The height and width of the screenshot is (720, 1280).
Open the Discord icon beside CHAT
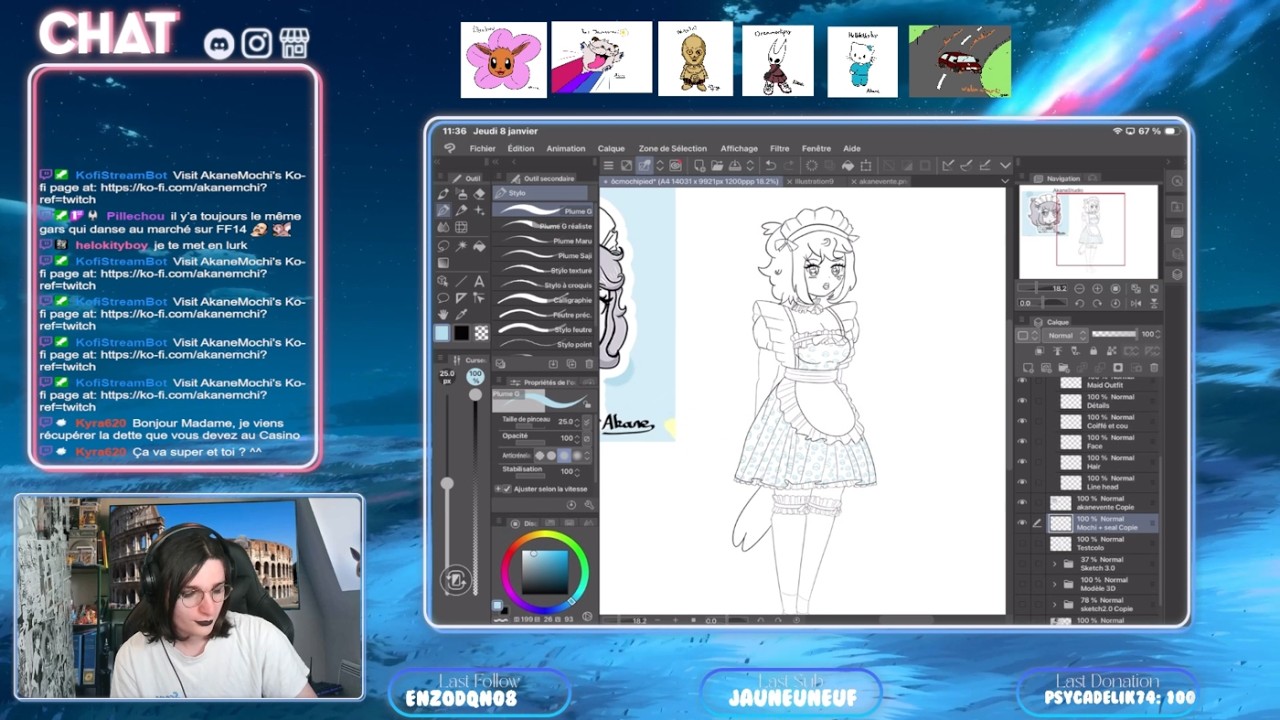pyautogui.click(x=219, y=43)
